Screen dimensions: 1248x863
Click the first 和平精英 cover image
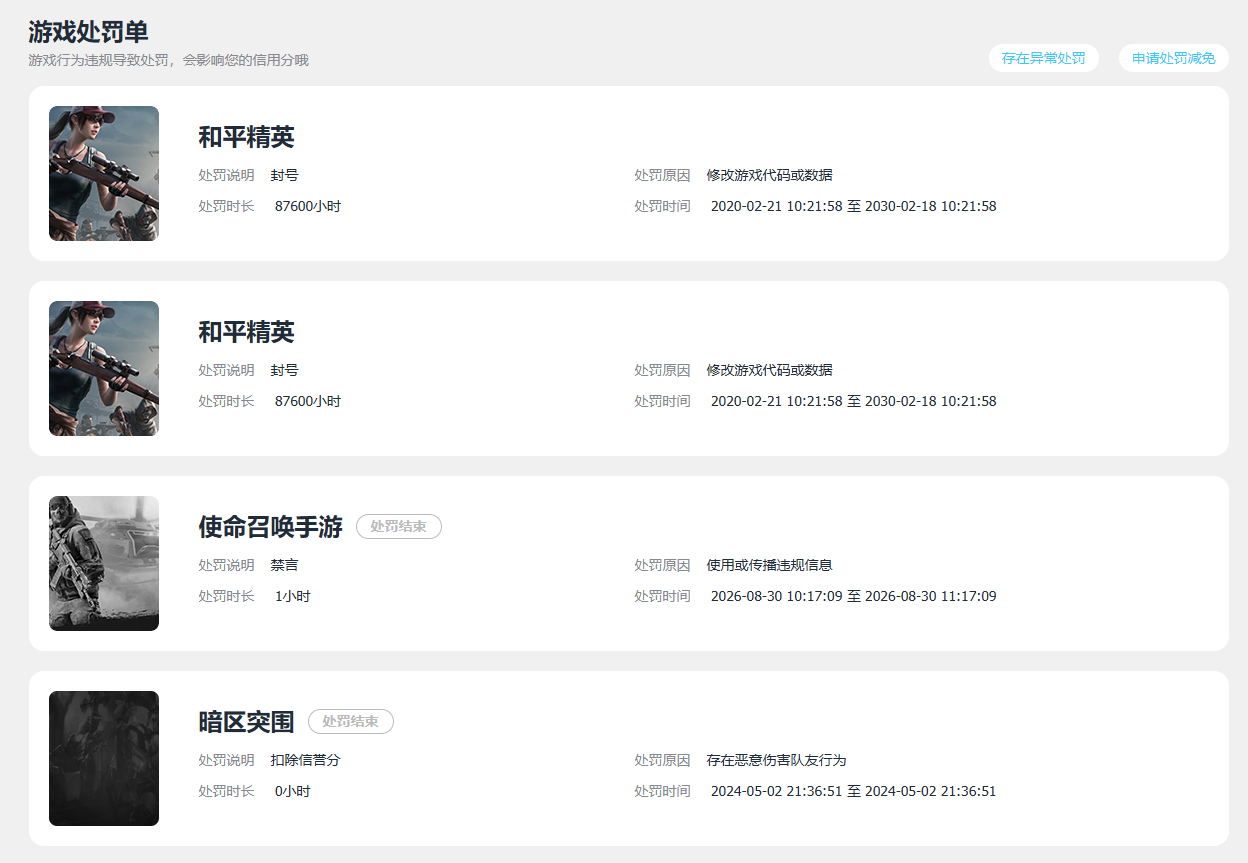tap(104, 173)
